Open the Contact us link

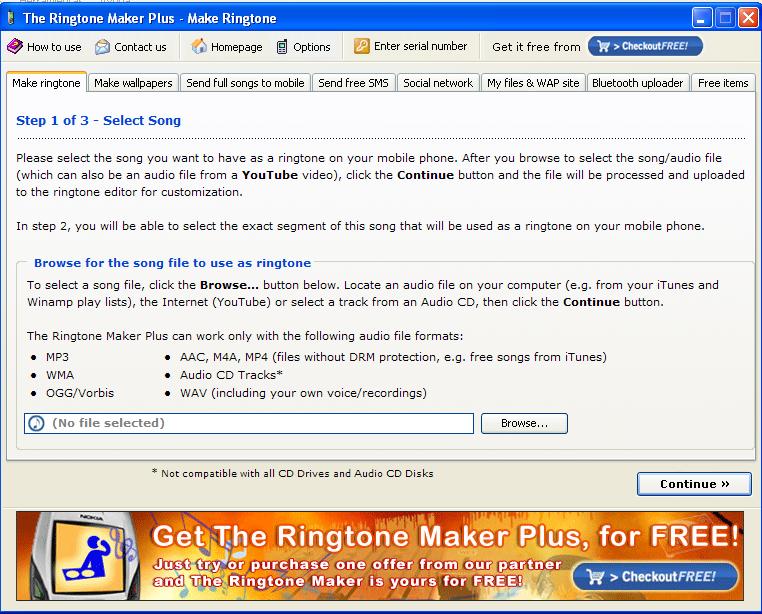click(131, 47)
